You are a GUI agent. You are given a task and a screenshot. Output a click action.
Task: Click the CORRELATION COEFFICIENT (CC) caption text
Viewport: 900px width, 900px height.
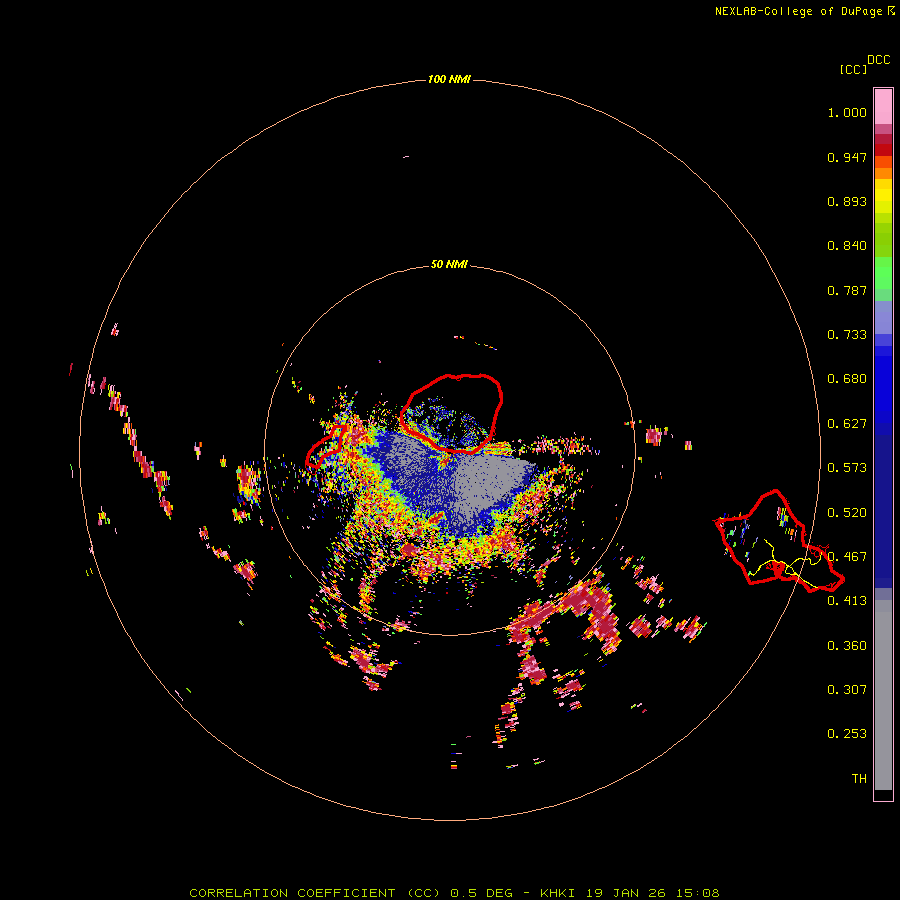[x=315, y=893]
